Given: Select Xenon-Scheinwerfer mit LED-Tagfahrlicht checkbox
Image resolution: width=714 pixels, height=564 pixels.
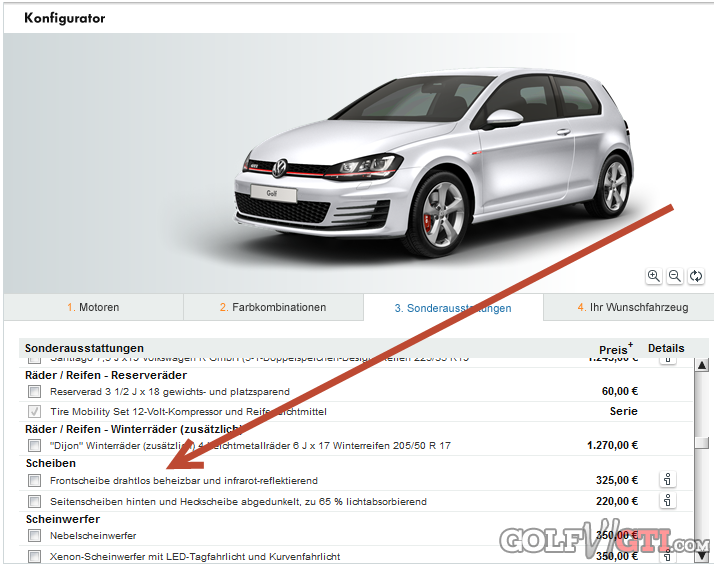Looking at the screenshot, I should [x=34, y=556].
